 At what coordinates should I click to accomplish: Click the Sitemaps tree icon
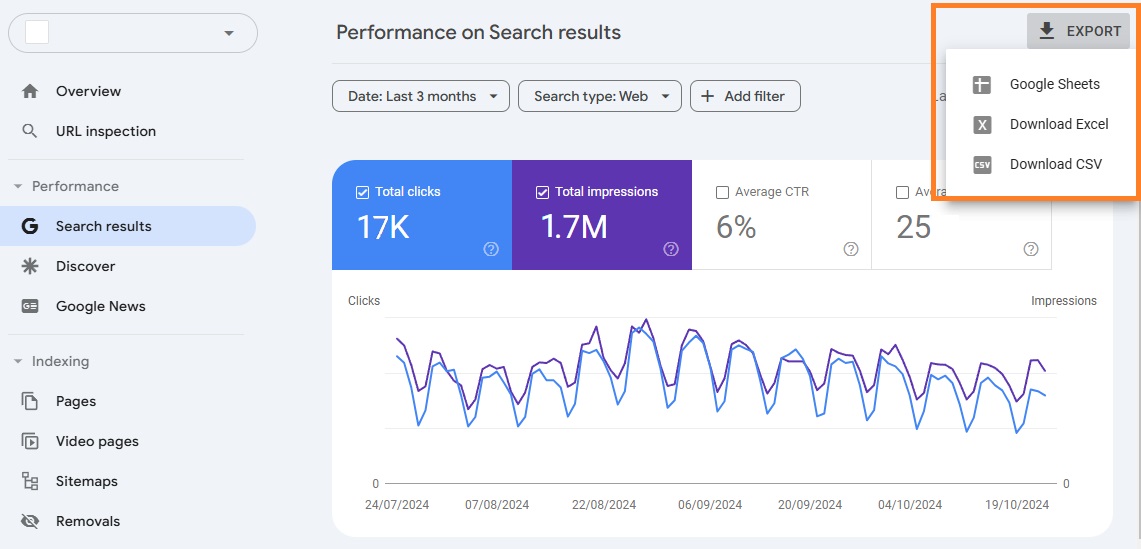[x=29, y=481]
